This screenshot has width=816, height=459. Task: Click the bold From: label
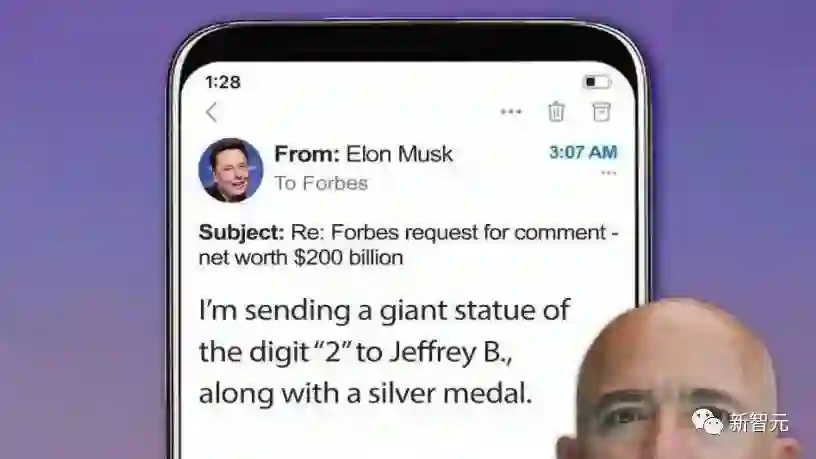pyautogui.click(x=307, y=154)
